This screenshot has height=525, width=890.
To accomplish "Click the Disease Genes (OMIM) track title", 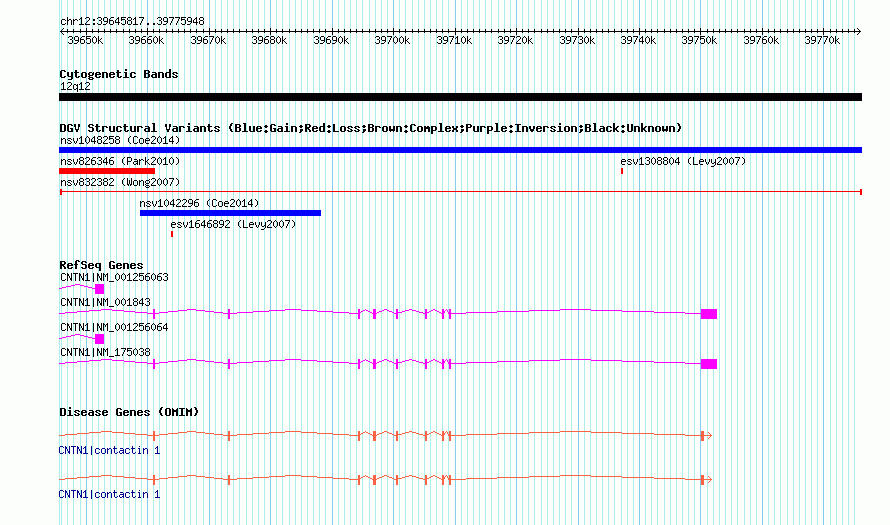I will [x=129, y=412].
